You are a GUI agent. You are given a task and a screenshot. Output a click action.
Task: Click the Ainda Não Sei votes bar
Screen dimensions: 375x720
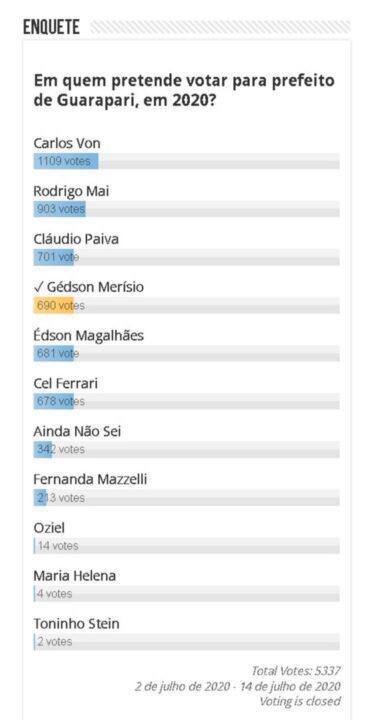(186, 450)
